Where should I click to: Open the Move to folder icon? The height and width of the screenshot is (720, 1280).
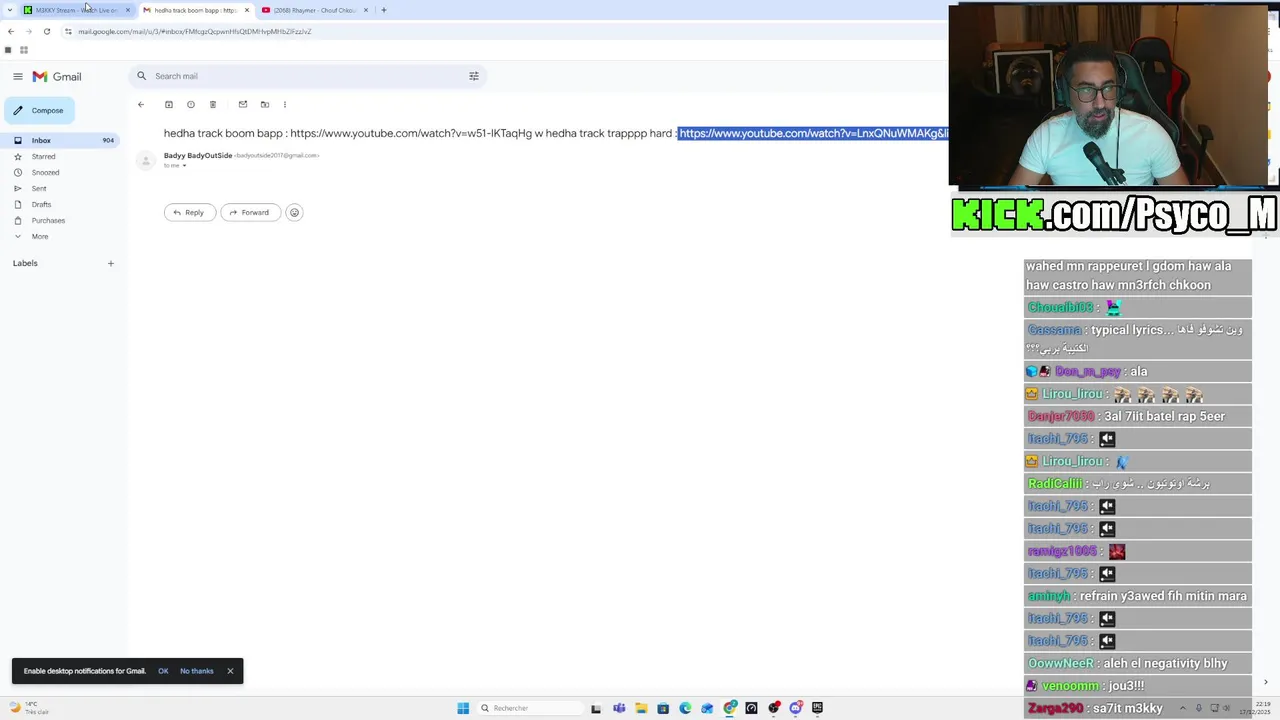[265, 104]
